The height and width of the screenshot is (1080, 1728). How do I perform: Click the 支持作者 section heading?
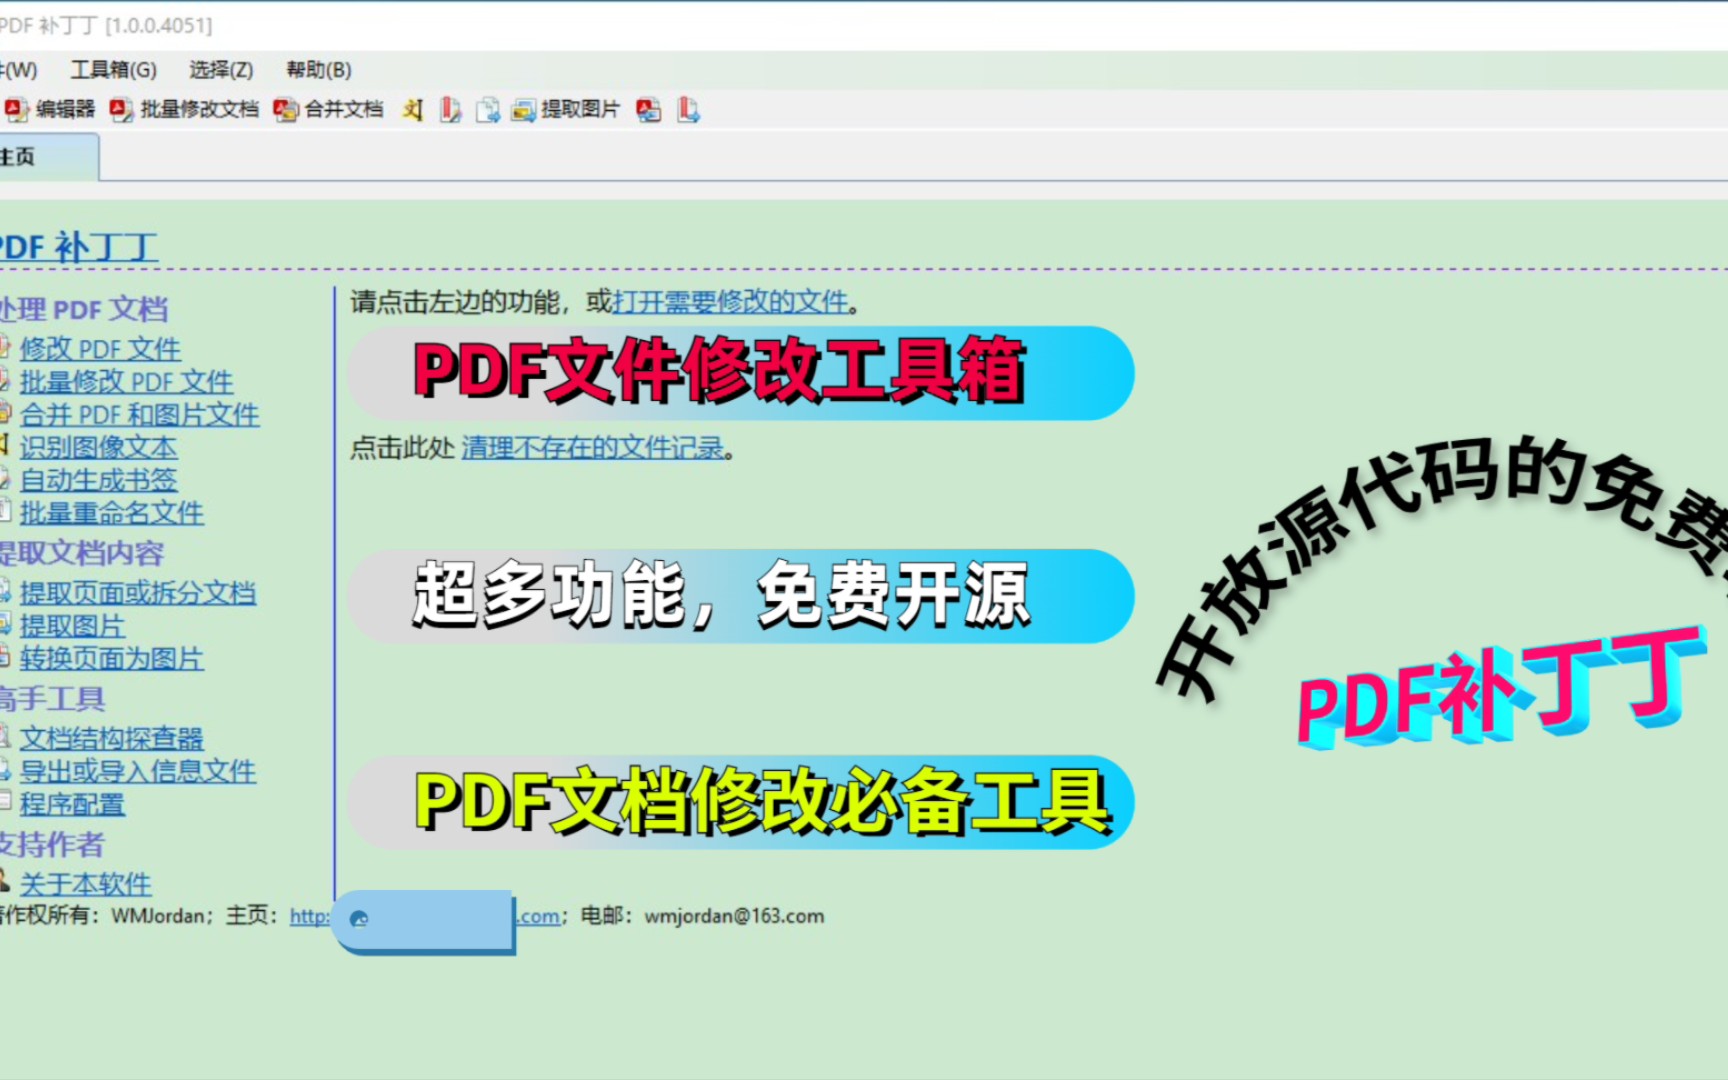pos(52,844)
